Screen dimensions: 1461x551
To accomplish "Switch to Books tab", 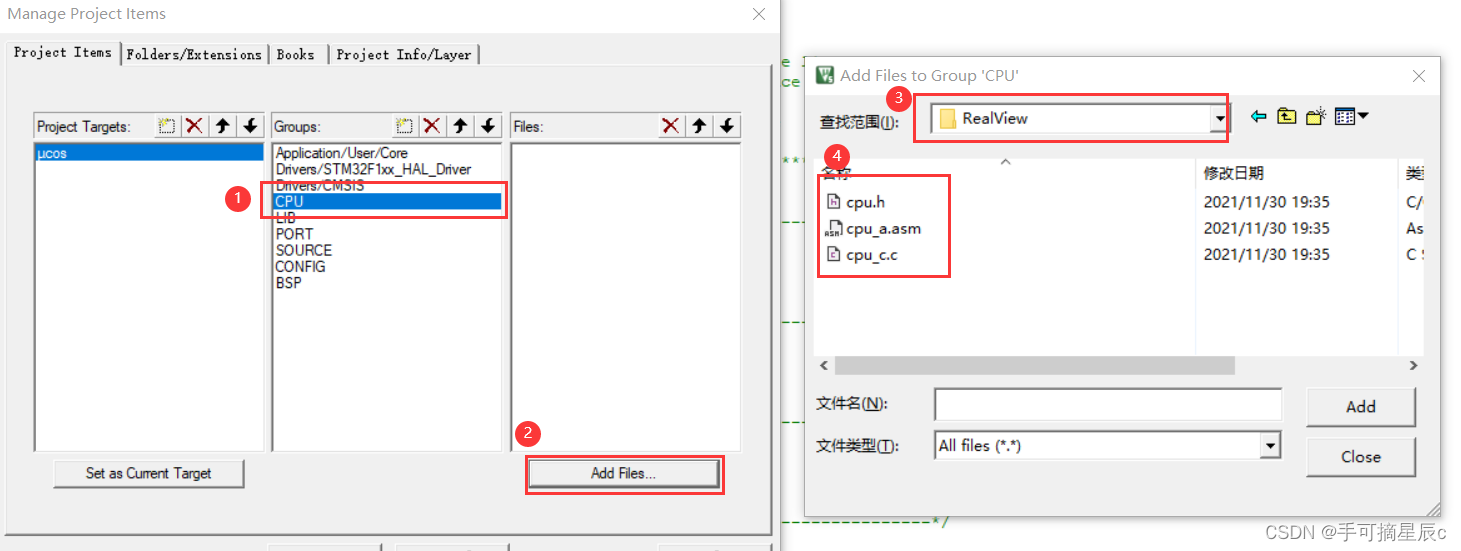I will click(296, 55).
